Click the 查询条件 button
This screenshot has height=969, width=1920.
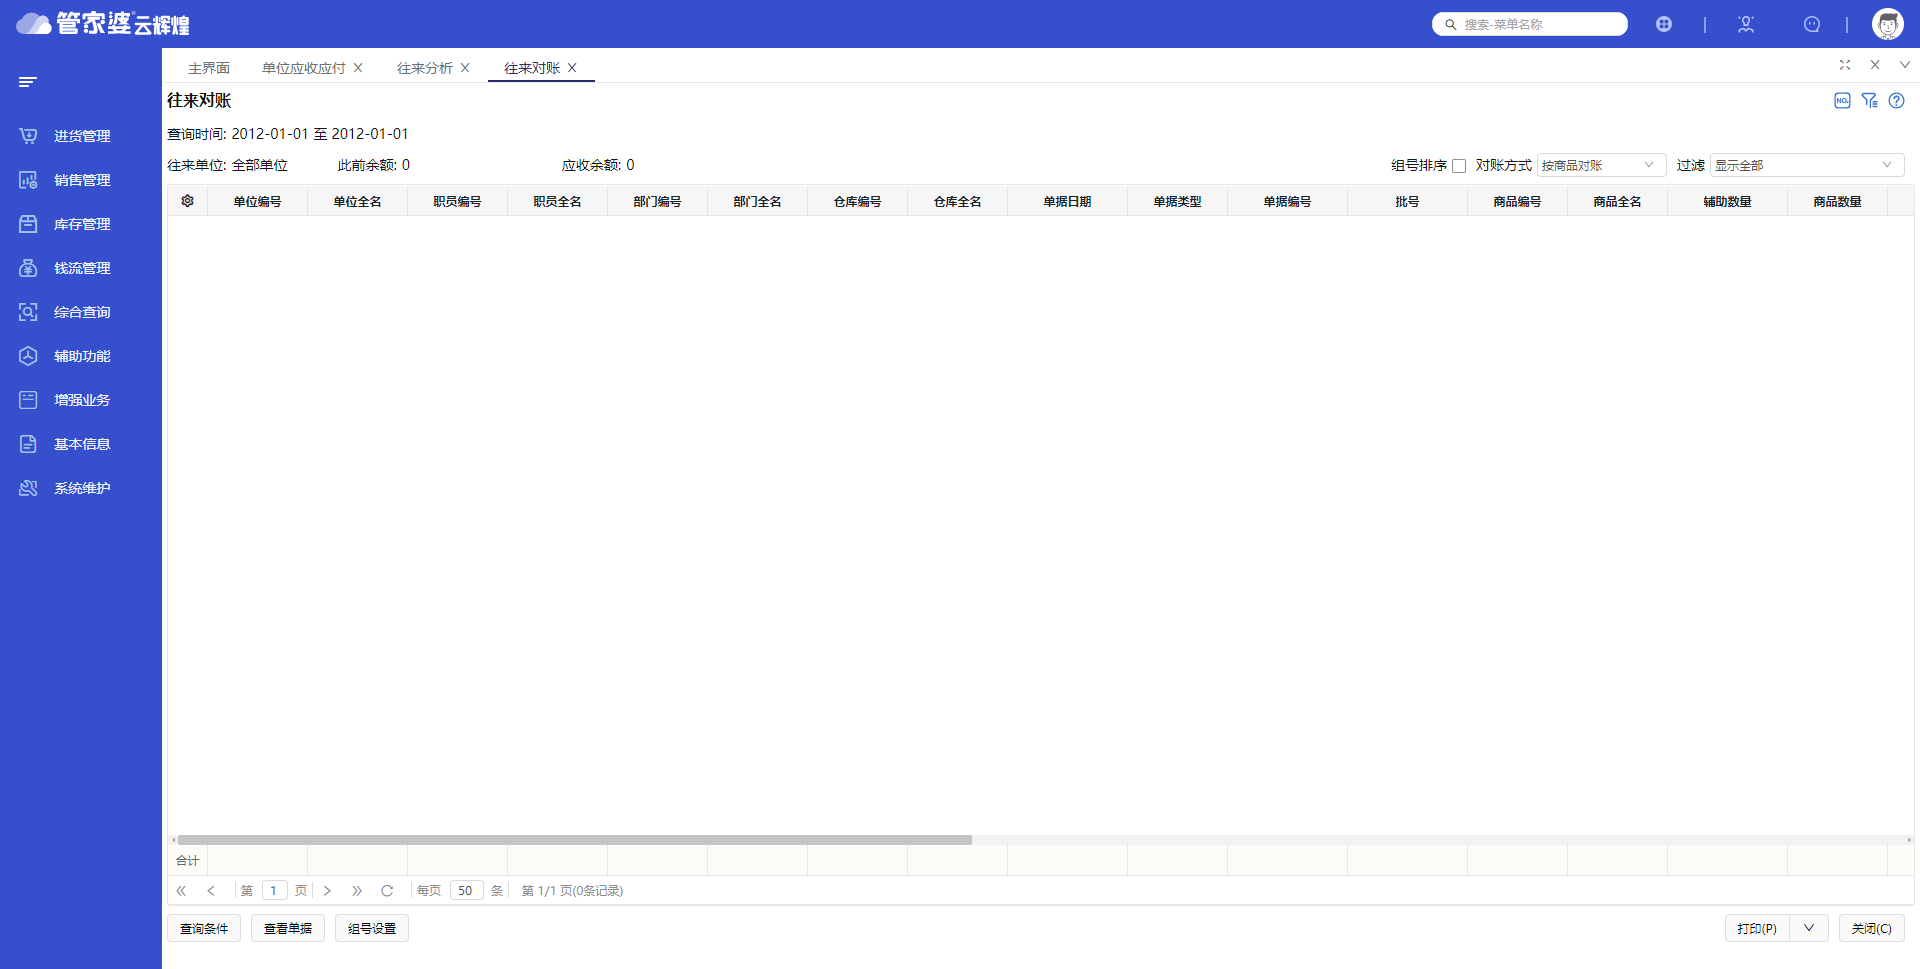[204, 928]
